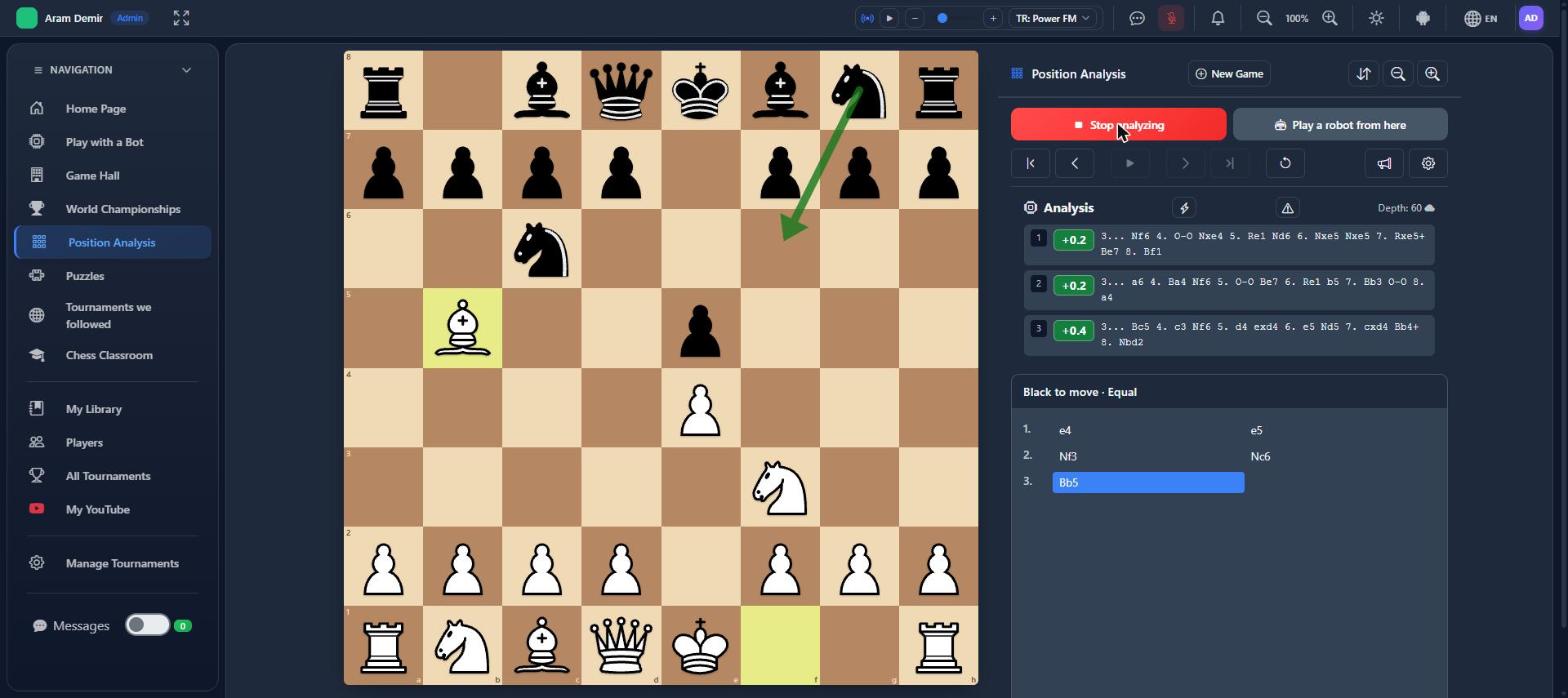The image size is (1568, 698).
Task: Collapse the NAVIGATION section chevron
Action: (x=186, y=70)
